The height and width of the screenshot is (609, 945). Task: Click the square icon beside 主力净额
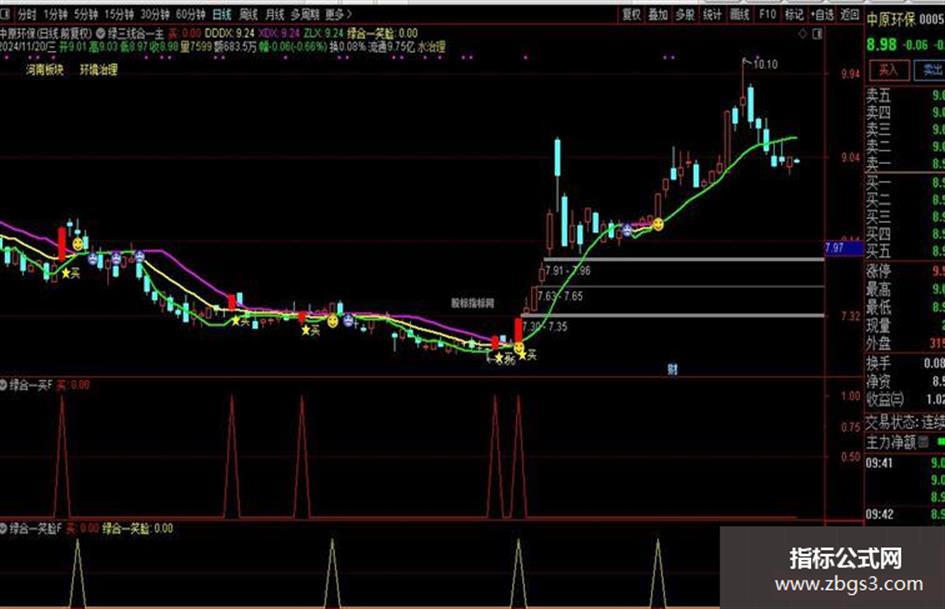point(923,443)
